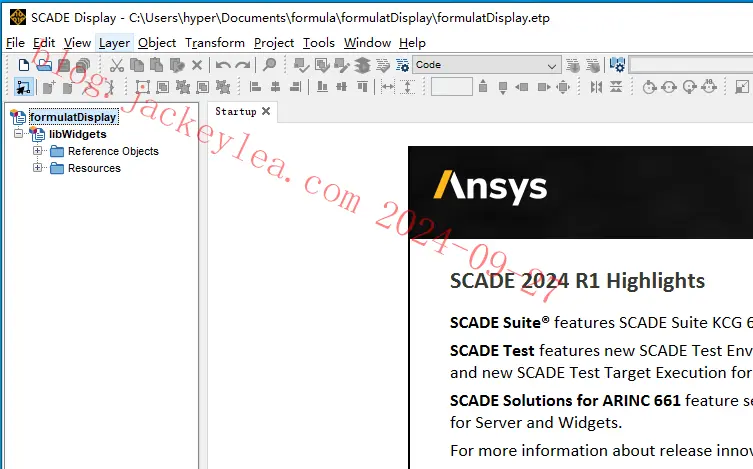Image resolution: width=753 pixels, height=469 pixels.
Task: Select the libWidgets library item
Action: [77, 134]
